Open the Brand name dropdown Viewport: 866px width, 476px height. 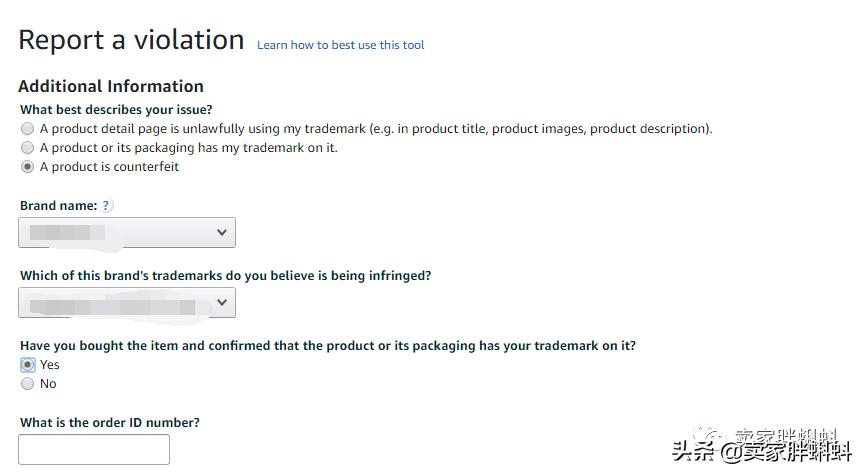(x=127, y=232)
